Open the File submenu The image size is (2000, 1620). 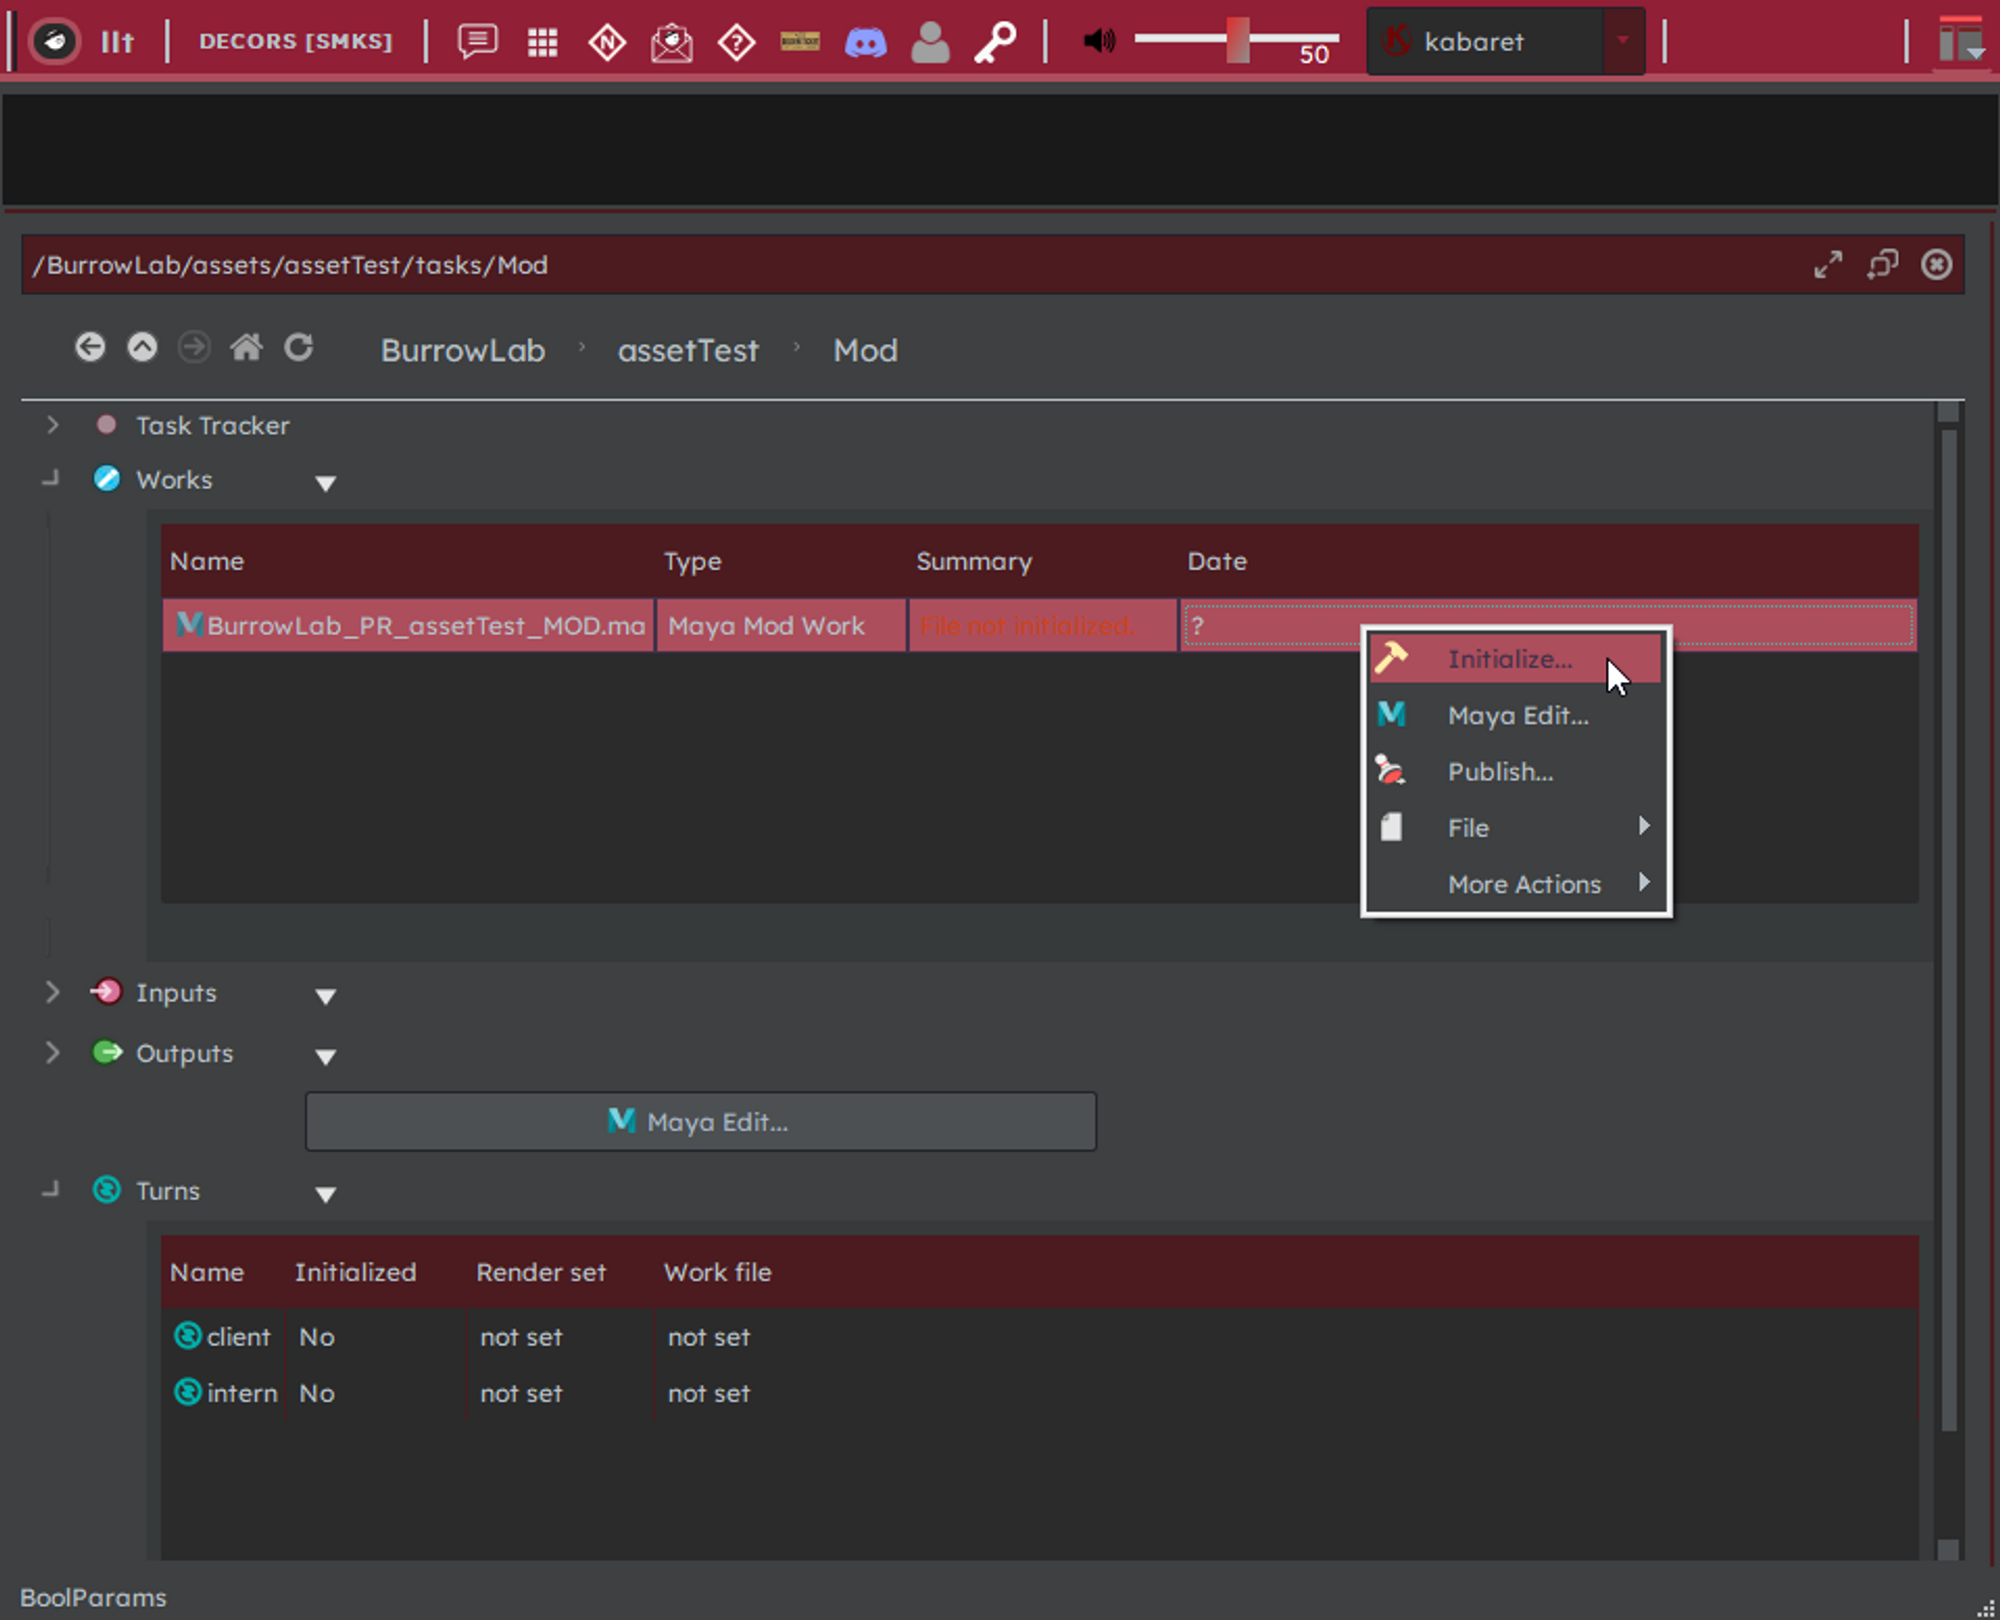pos(1515,828)
